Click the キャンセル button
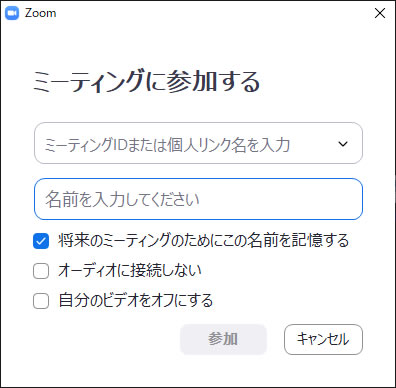The height and width of the screenshot is (388, 396). [x=323, y=339]
